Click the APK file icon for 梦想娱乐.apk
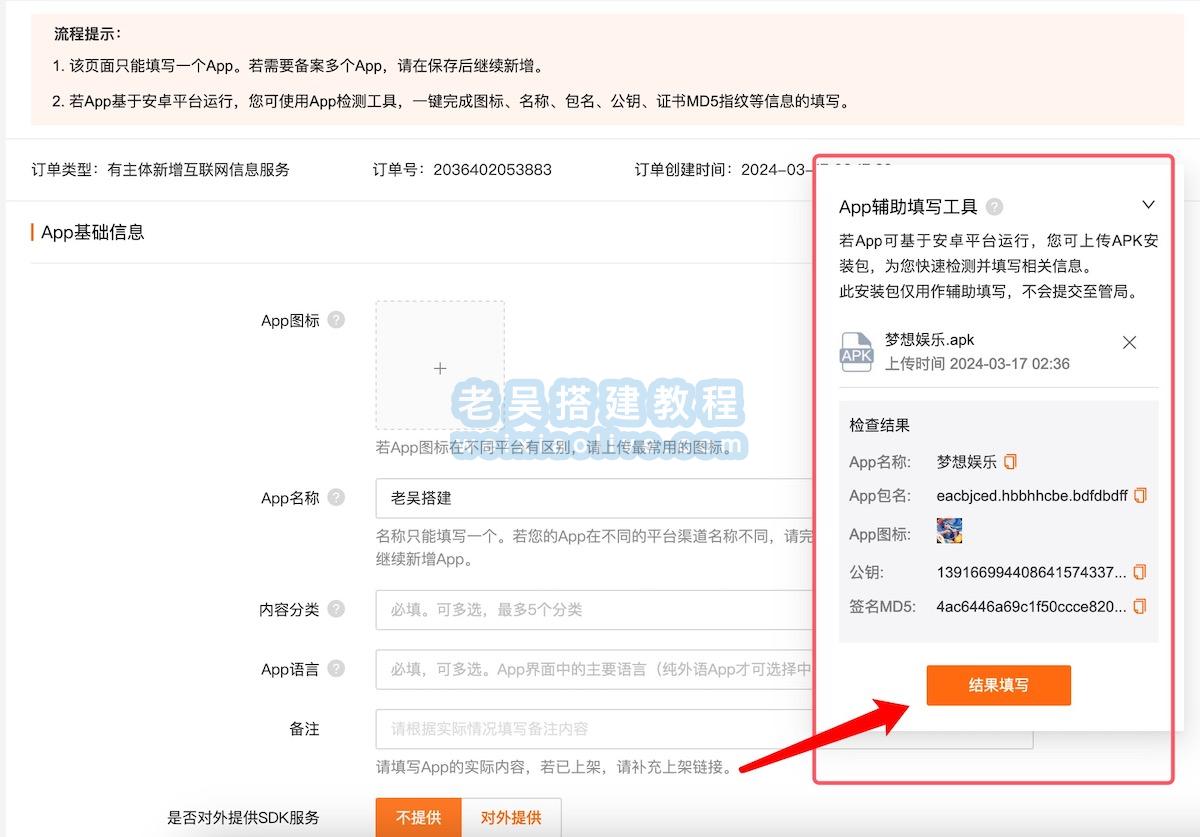 point(856,352)
